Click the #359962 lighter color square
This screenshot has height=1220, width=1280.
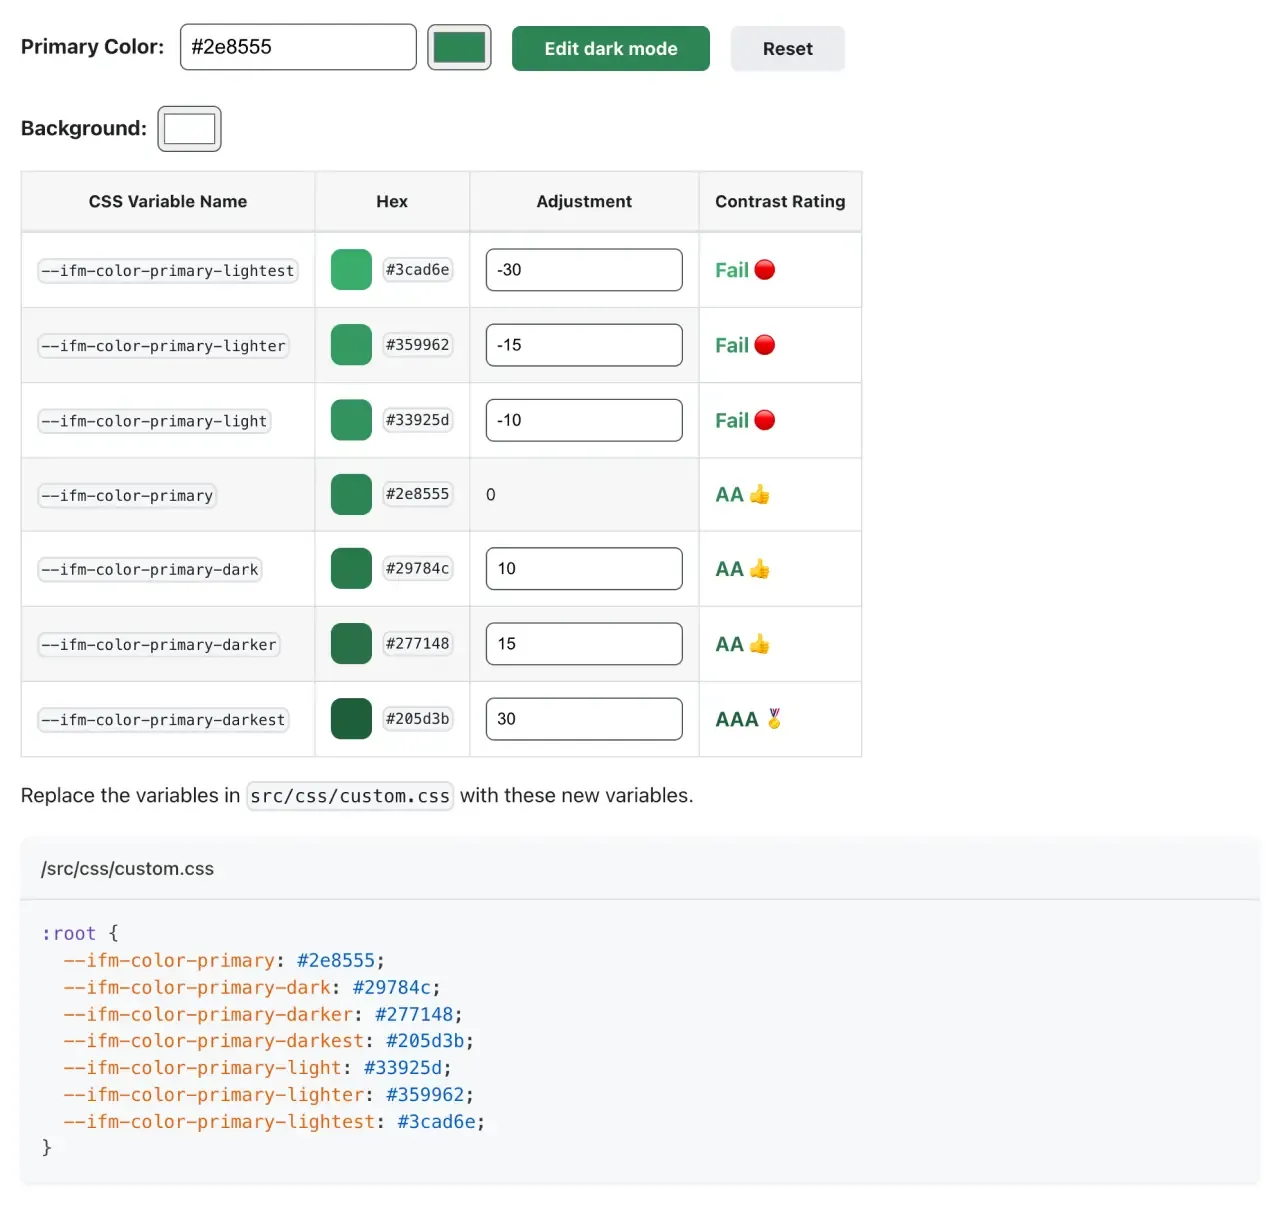(351, 345)
